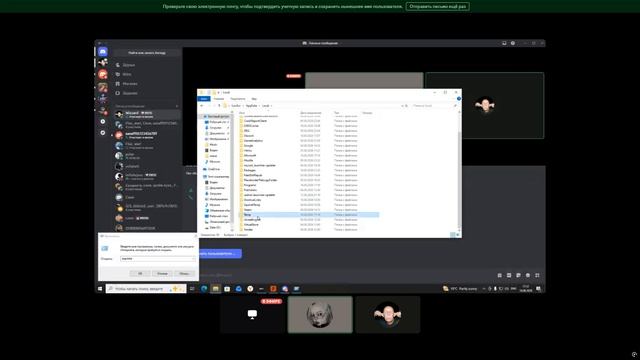Go up one folder in Explorer
Image resolution: width=640 pixels, height=360 pixels.
click(x=219, y=106)
